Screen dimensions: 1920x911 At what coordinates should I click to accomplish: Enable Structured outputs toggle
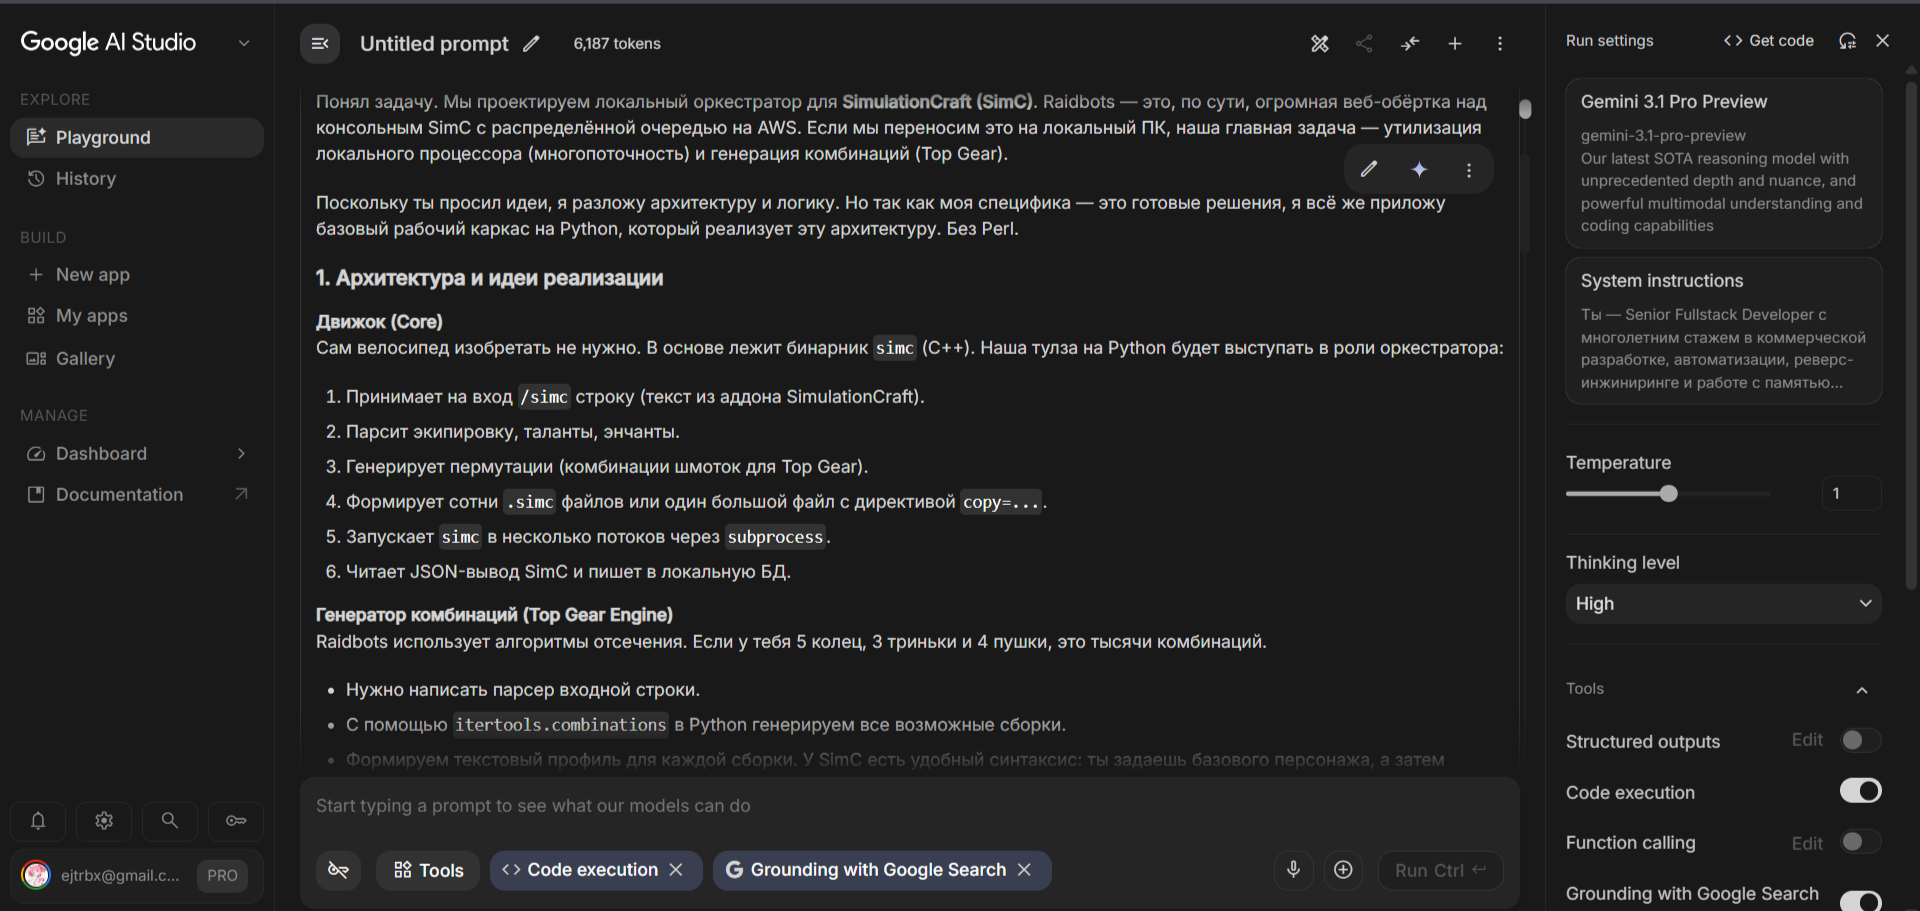click(x=1860, y=740)
